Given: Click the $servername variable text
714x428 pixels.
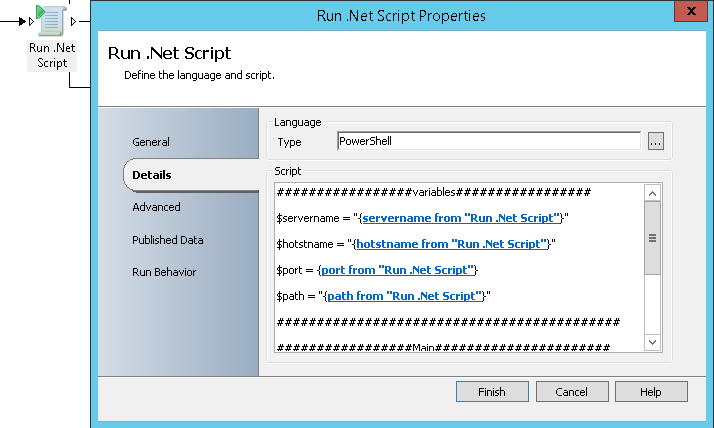Looking at the screenshot, I should point(308,218).
